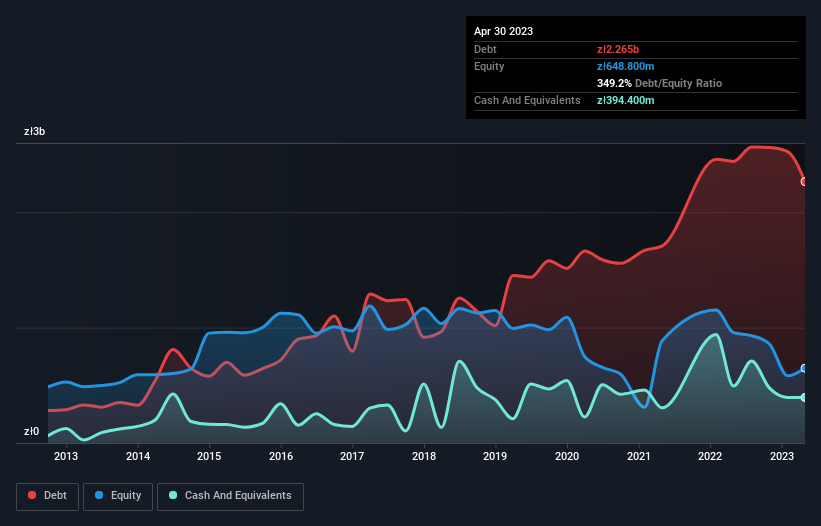Click the red Debt endpoint marker
The width and height of the screenshot is (821, 526).
coord(804,182)
